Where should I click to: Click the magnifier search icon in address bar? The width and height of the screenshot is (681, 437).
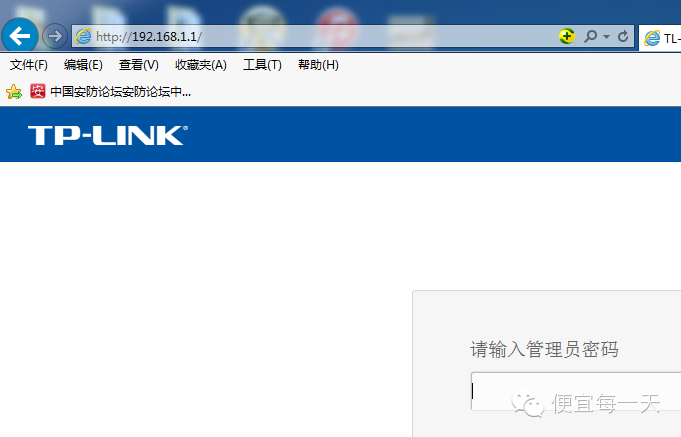pos(590,36)
